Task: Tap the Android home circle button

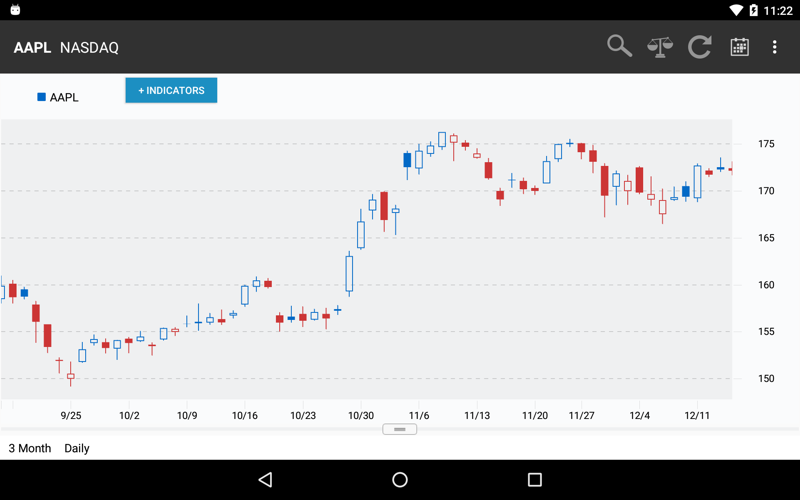Action: coord(400,480)
